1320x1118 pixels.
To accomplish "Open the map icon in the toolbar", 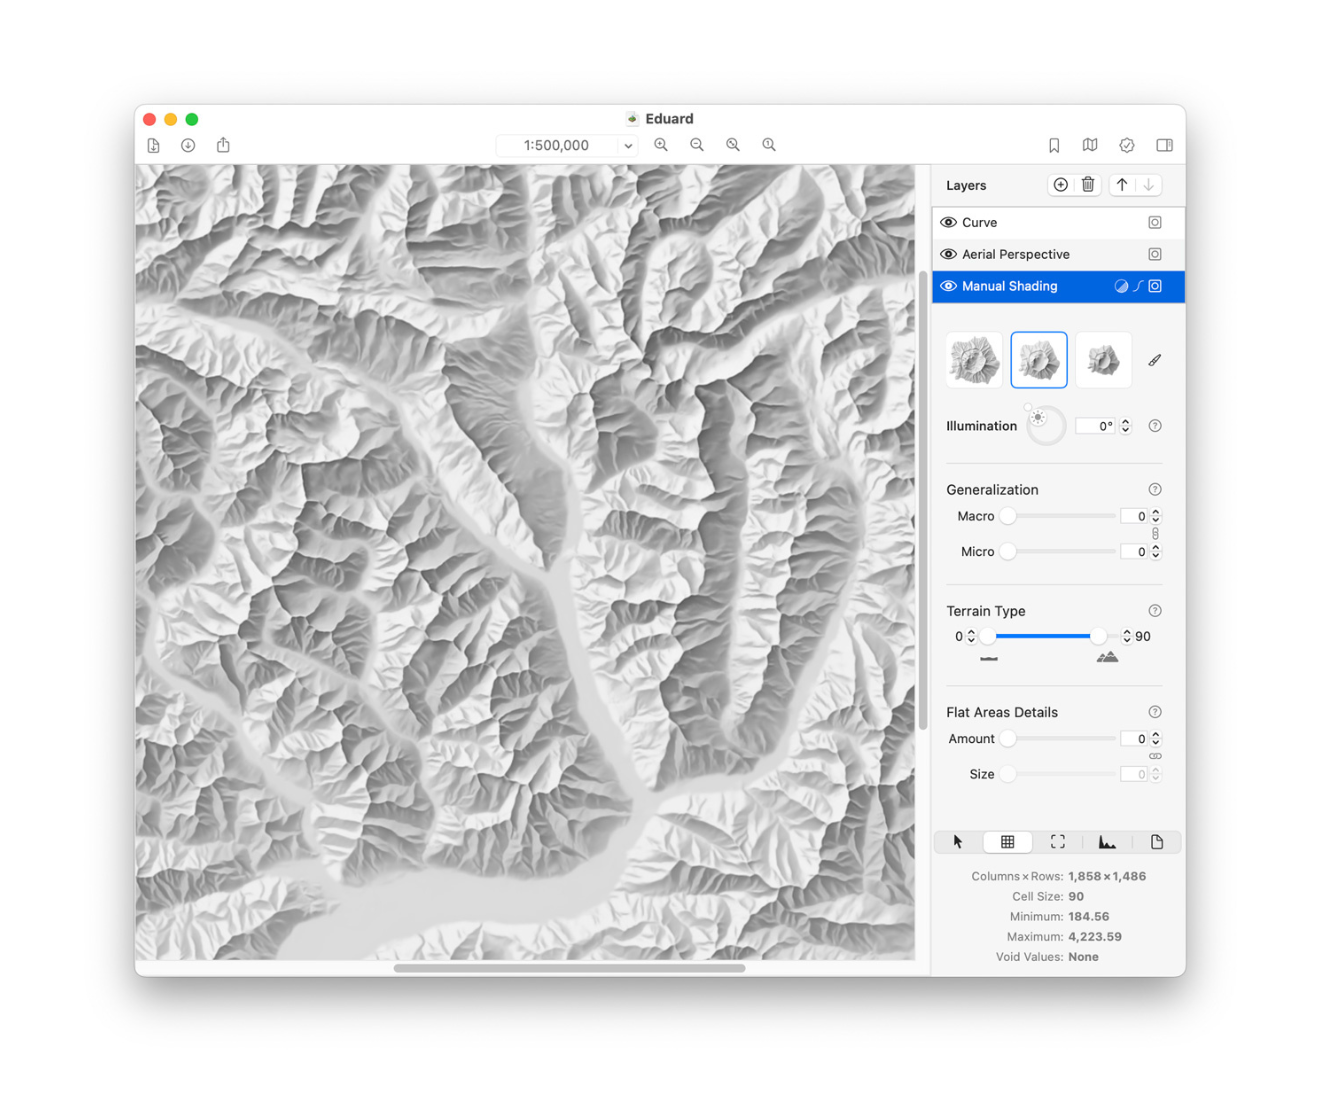I will pos(1089,145).
